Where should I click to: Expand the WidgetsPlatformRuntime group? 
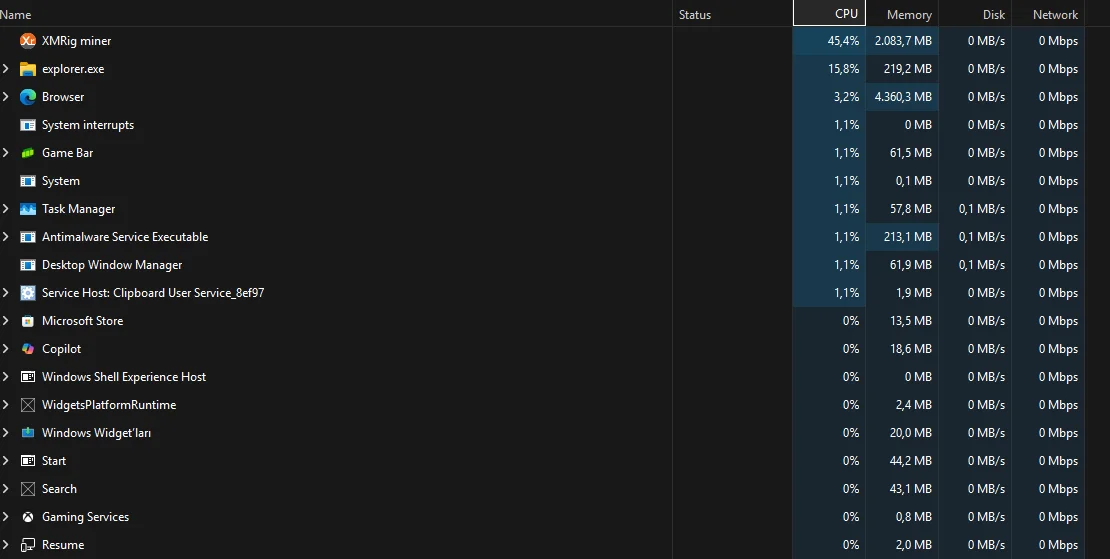pyautogui.click(x=6, y=405)
